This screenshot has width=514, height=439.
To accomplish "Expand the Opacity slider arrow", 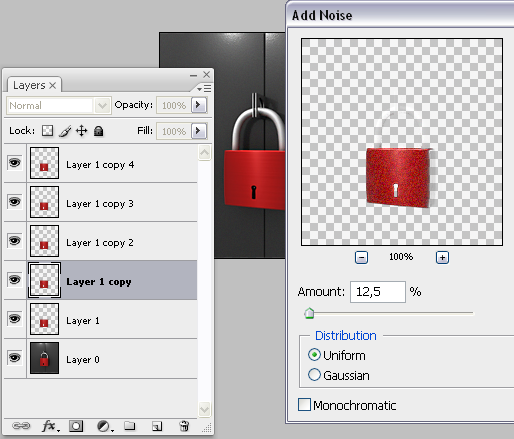I will pos(199,105).
